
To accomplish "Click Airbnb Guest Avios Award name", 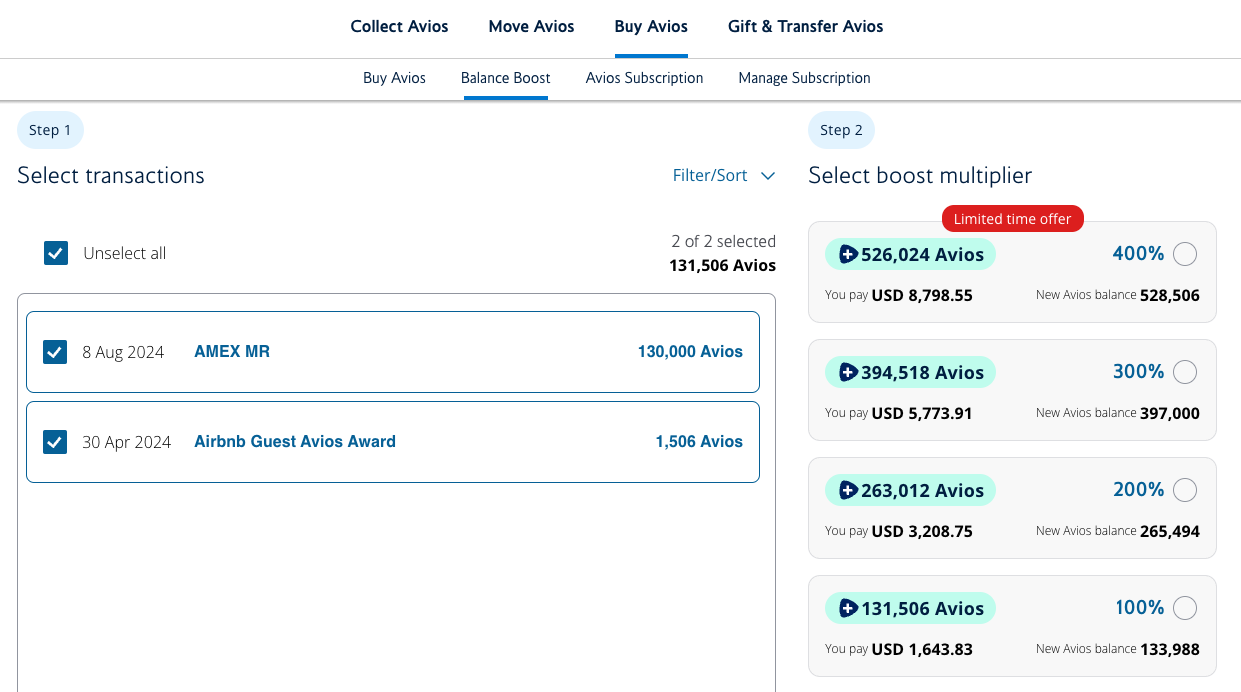I will click(x=295, y=442).
